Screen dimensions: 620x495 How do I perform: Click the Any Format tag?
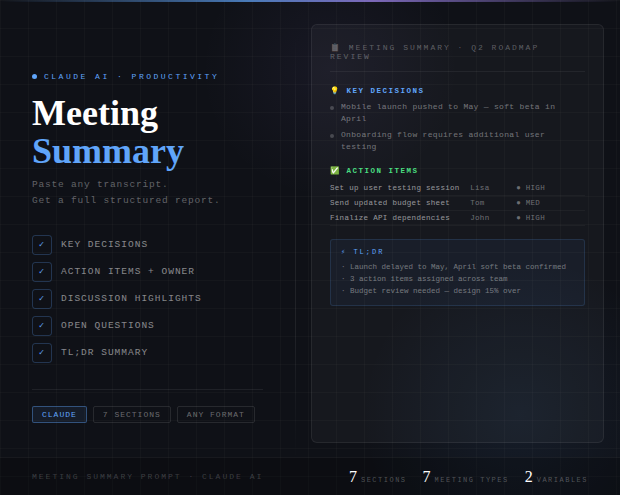point(216,414)
